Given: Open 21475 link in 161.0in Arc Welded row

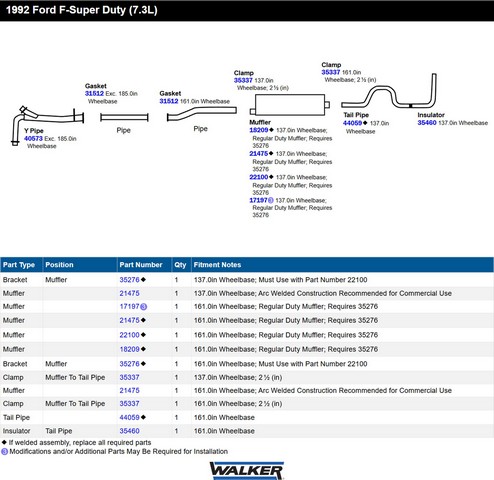Looking at the screenshot, I should [129, 390].
